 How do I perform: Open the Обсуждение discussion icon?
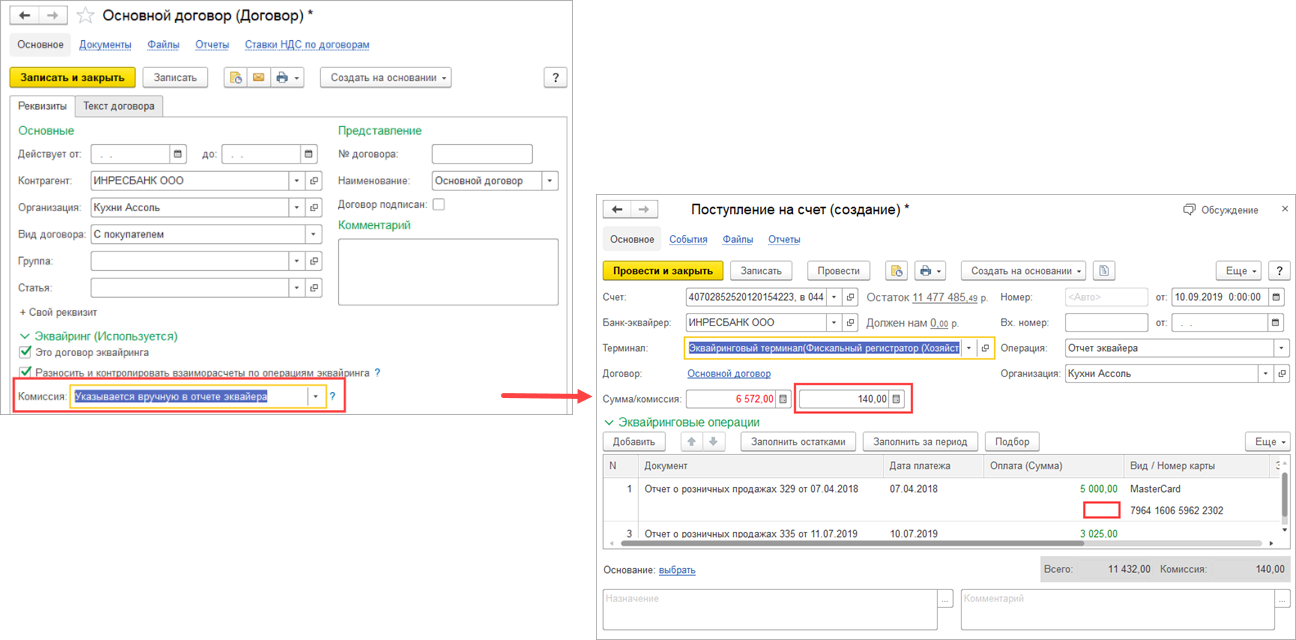click(x=1189, y=210)
